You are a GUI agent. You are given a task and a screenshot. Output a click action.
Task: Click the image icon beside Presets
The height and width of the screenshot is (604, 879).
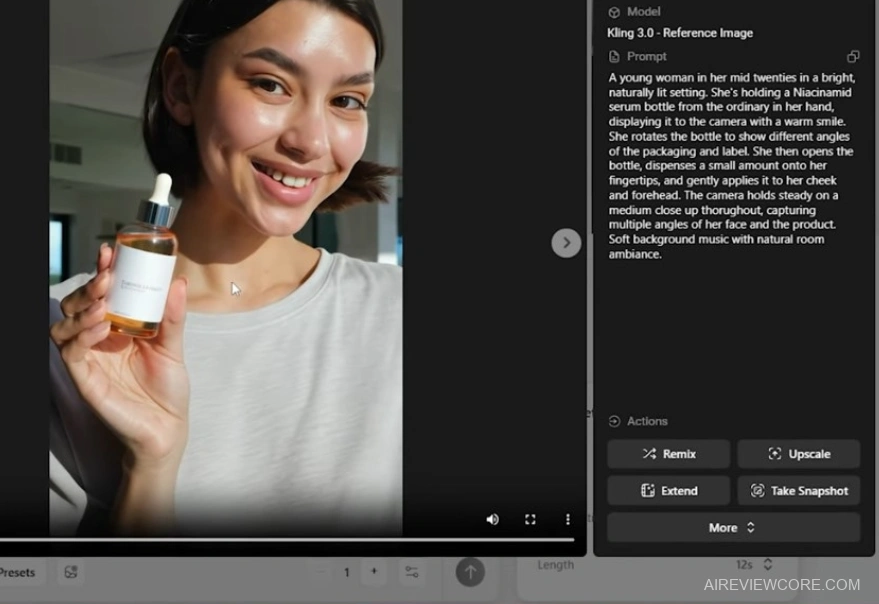click(71, 573)
